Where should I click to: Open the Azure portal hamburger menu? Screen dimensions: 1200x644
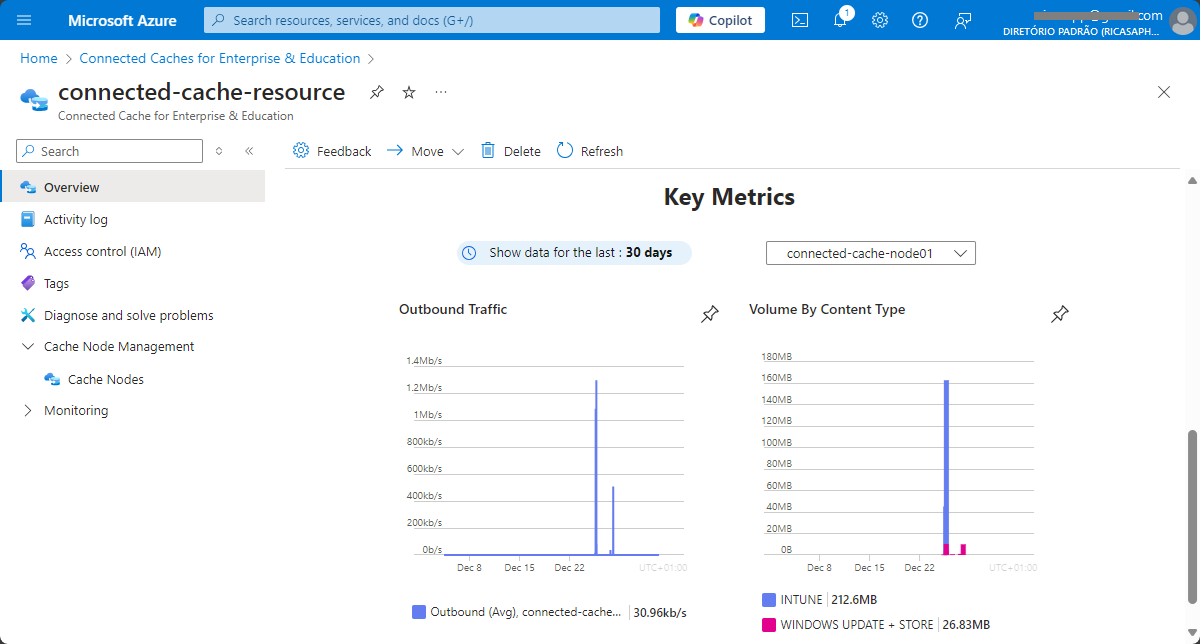(24, 20)
